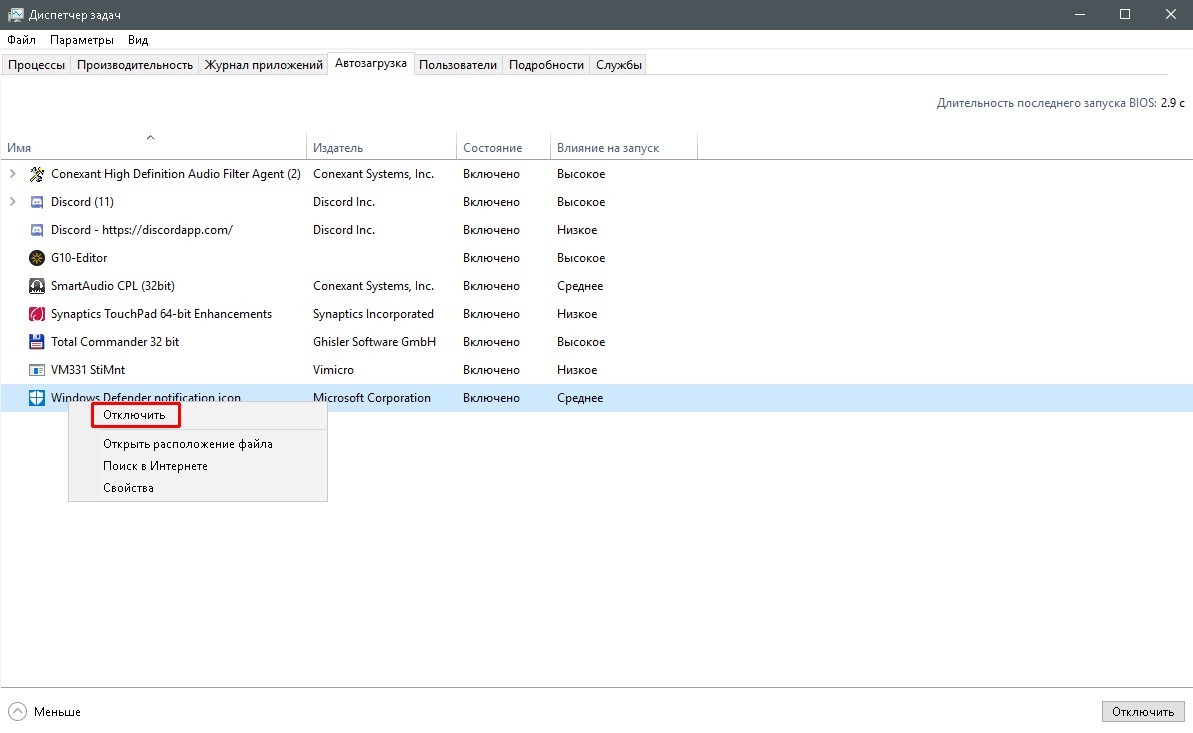1193x733 pixels.
Task: Click the G10-Editor icon
Action: (37, 258)
